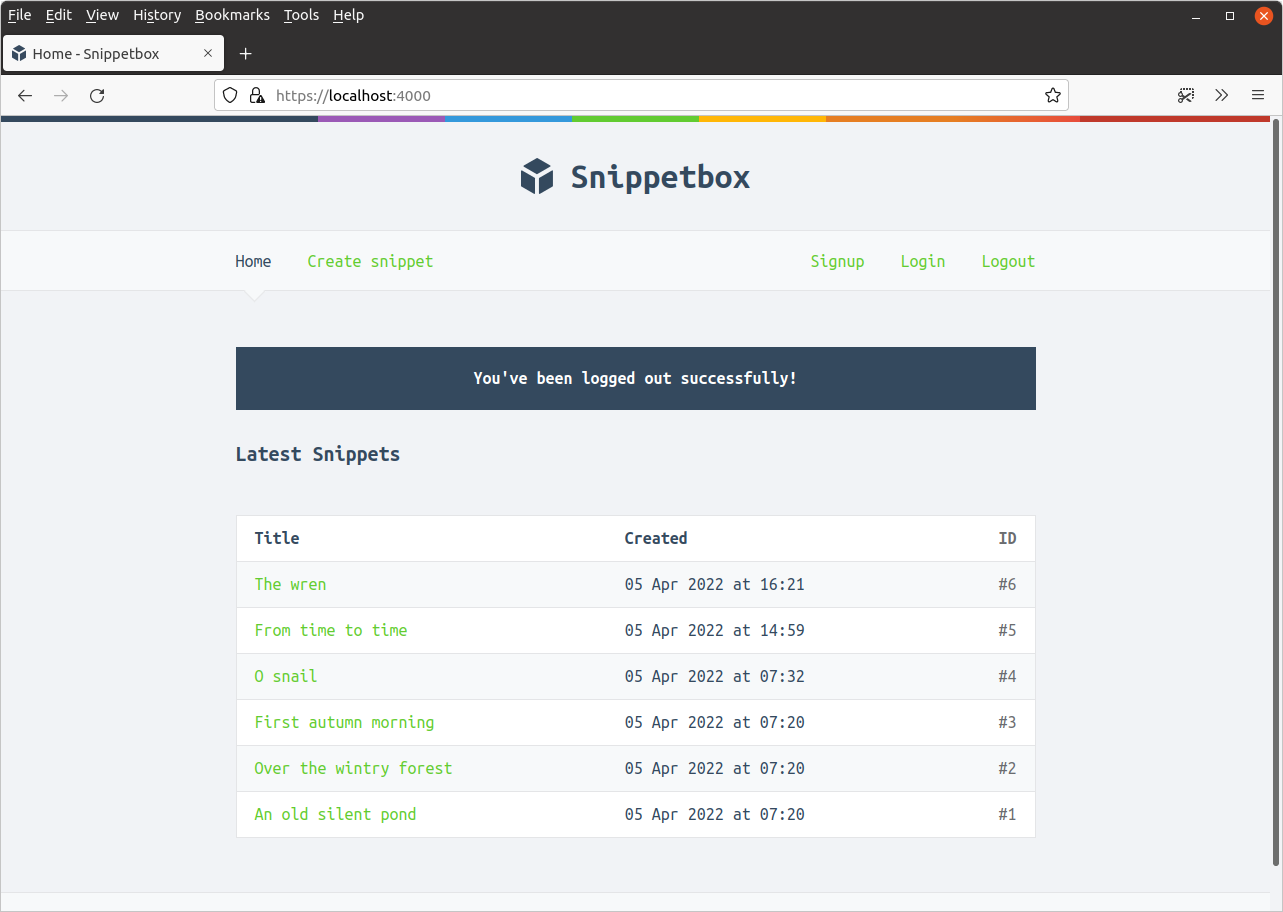Go to the Signup page
The width and height of the screenshot is (1283, 912).
(x=837, y=261)
